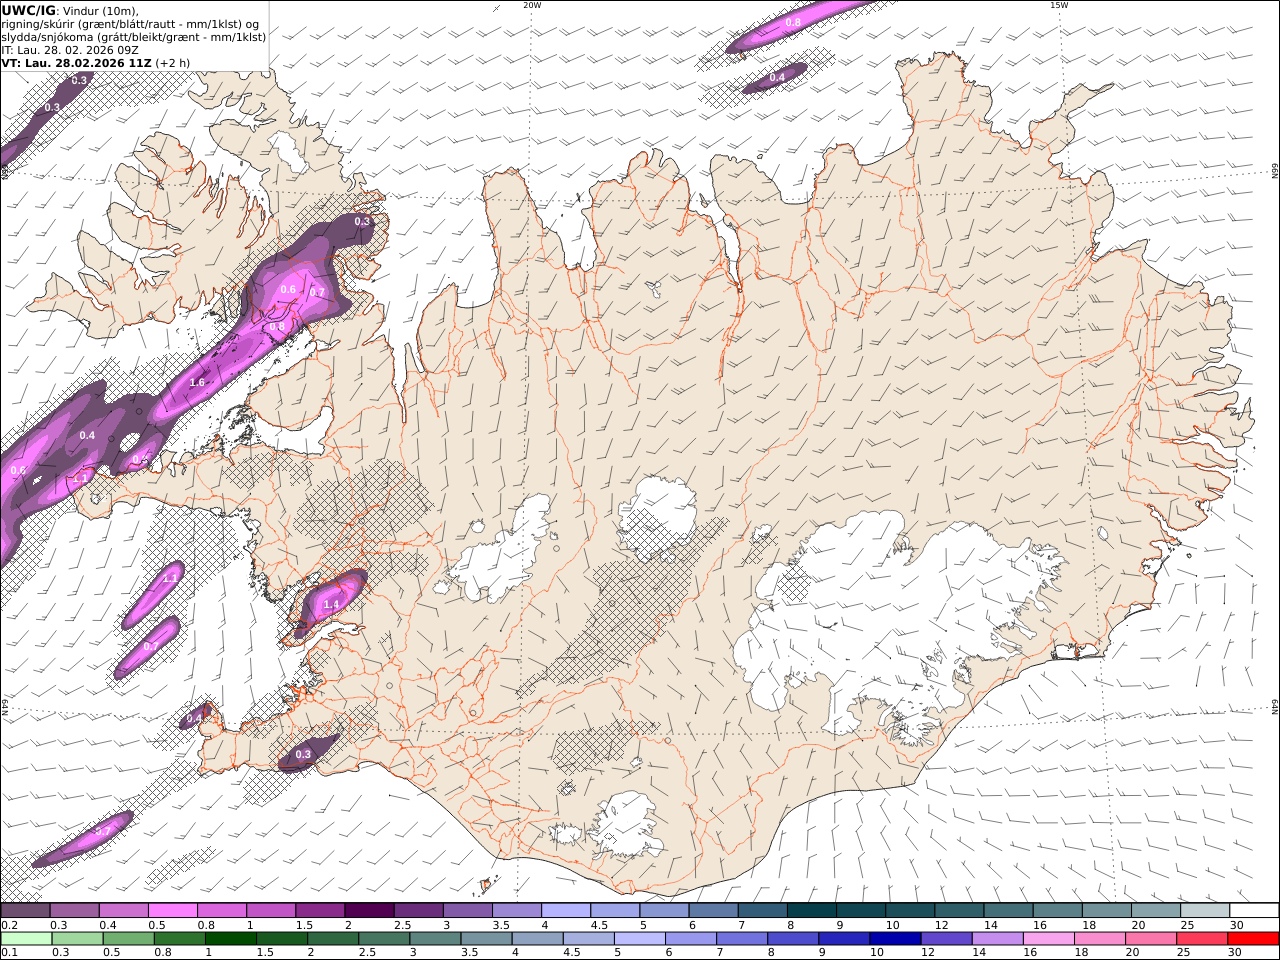Image resolution: width=1280 pixels, height=960 pixels.
Task: Click the bright red swatch after 30 in the lower legend
Action: click(1253, 939)
